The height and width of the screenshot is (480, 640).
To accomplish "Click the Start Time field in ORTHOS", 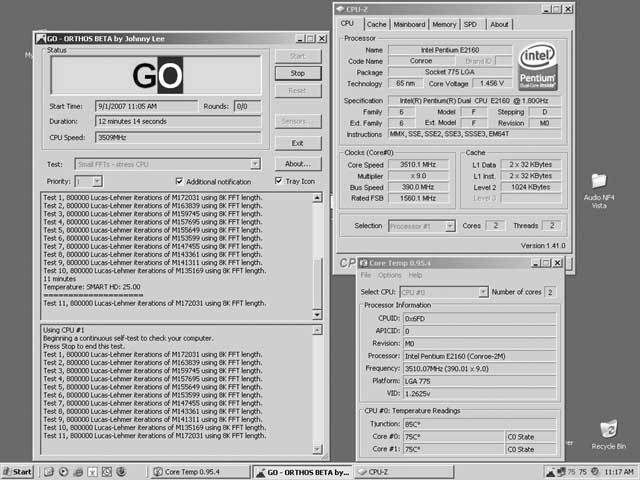I will tap(146, 106).
